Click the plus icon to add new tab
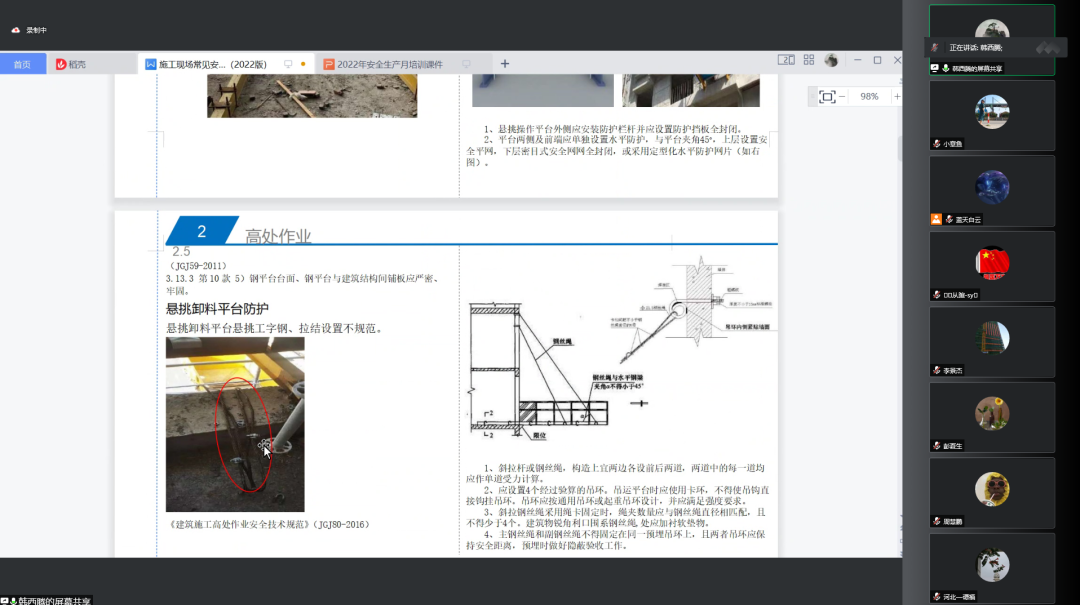Screen dimensions: 1080x605 point(505,64)
